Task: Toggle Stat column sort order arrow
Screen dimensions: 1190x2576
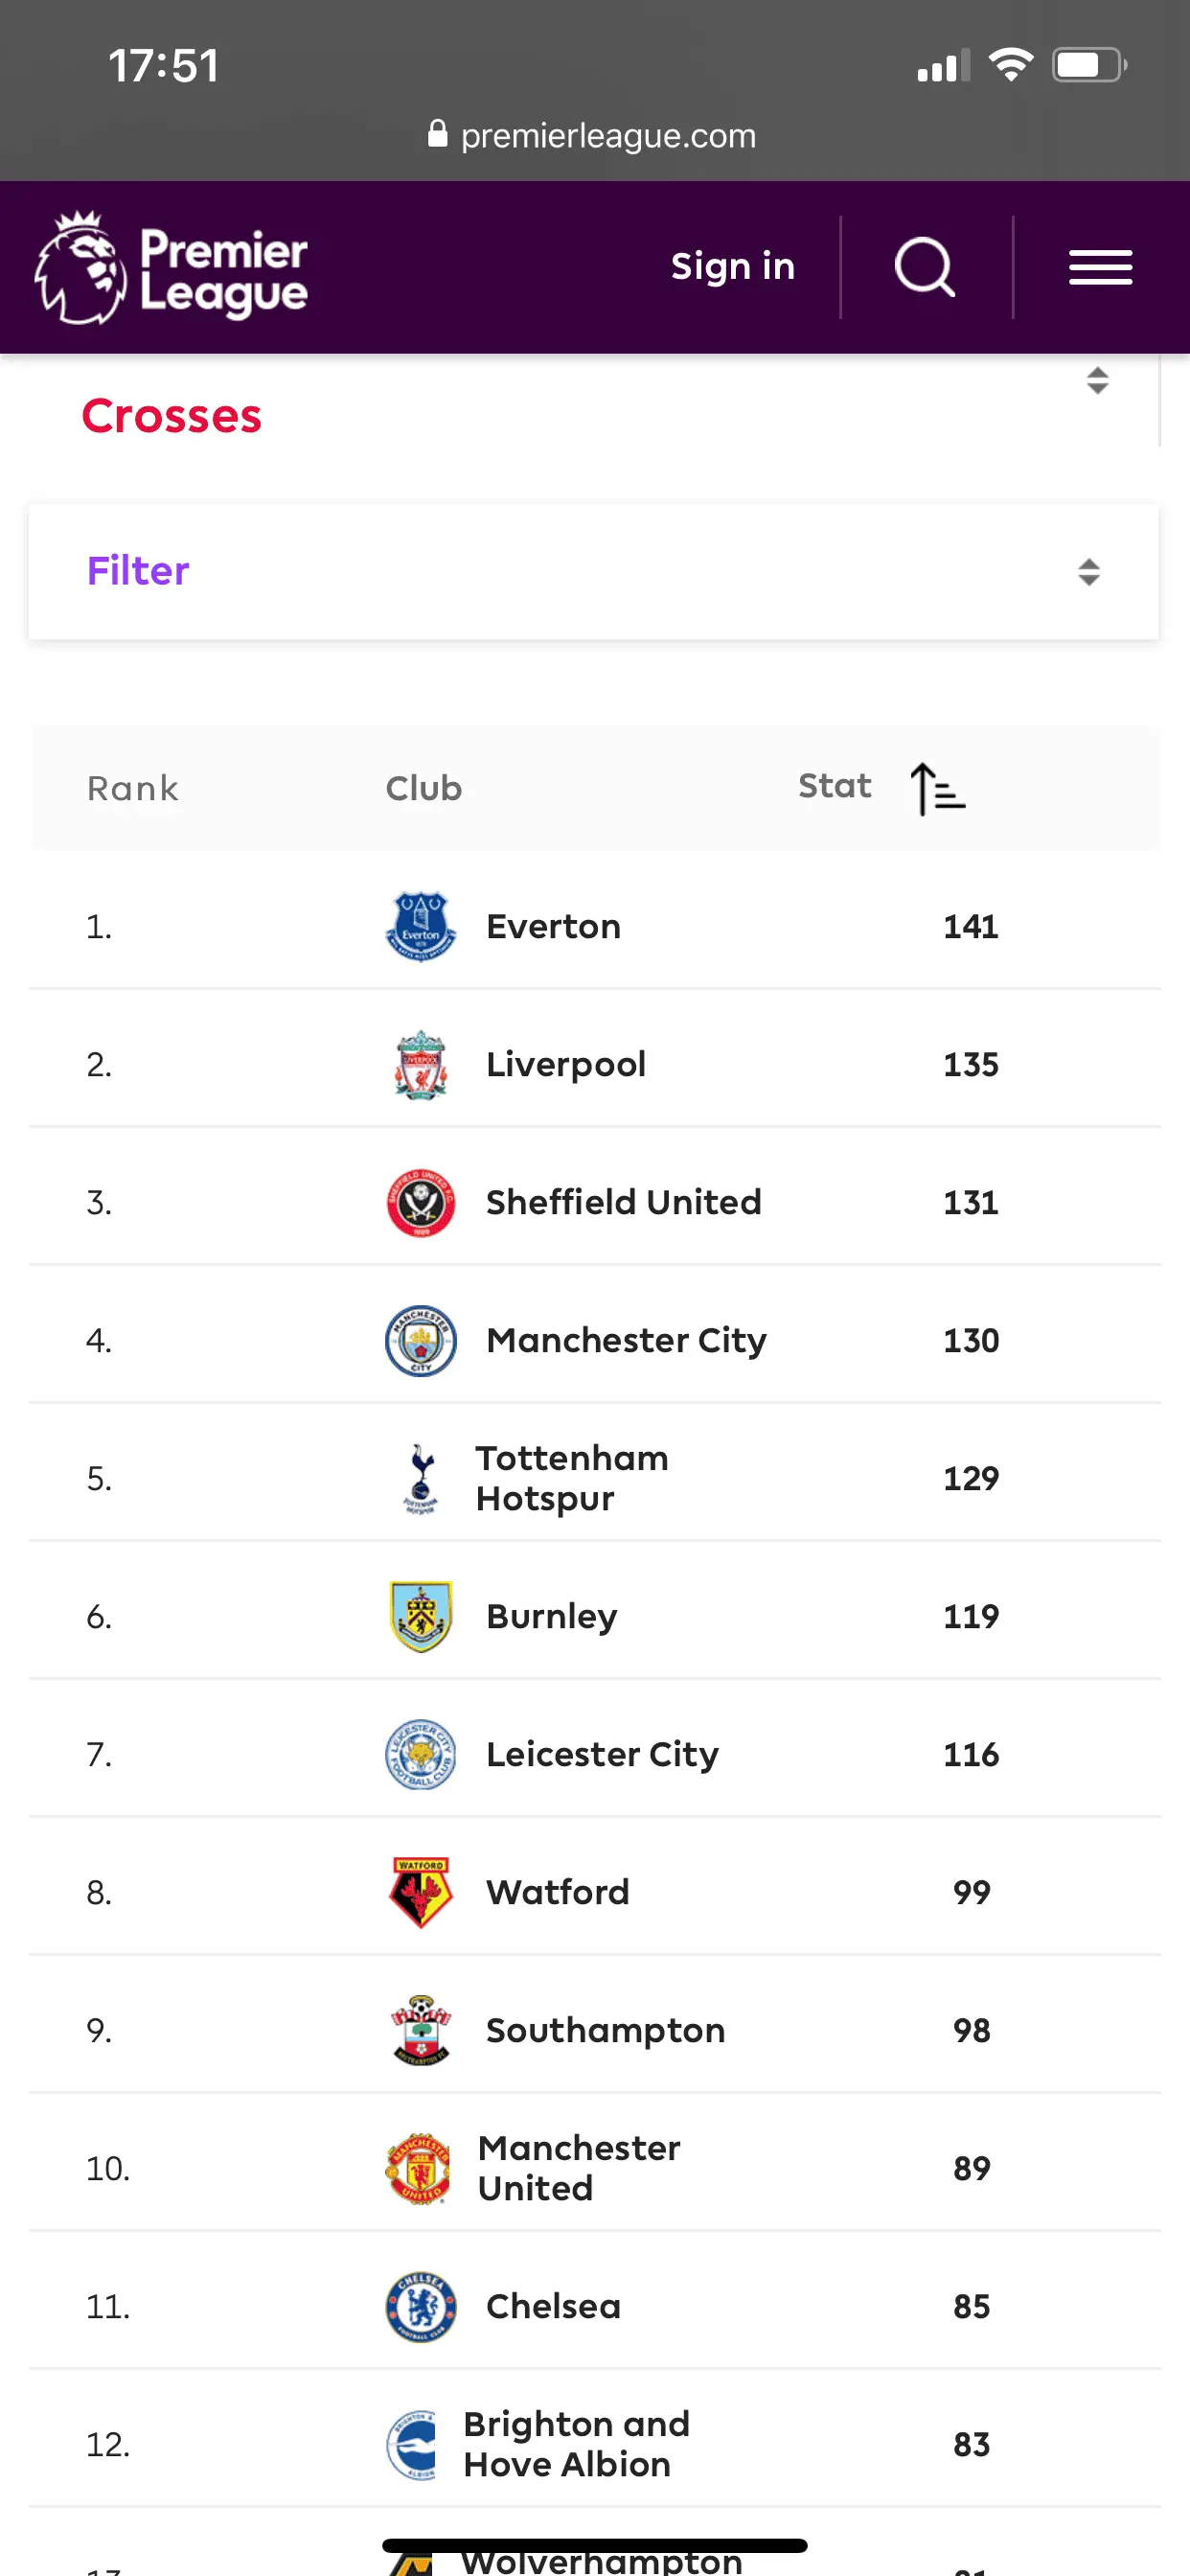Action: click(x=937, y=789)
